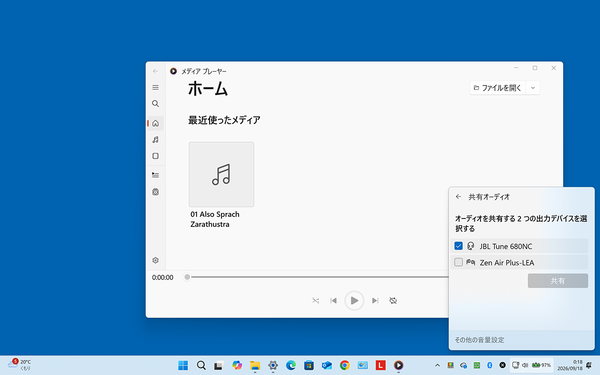
Task: Close the Media Player window
Action: pyautogui.click(x=553, y=68)
